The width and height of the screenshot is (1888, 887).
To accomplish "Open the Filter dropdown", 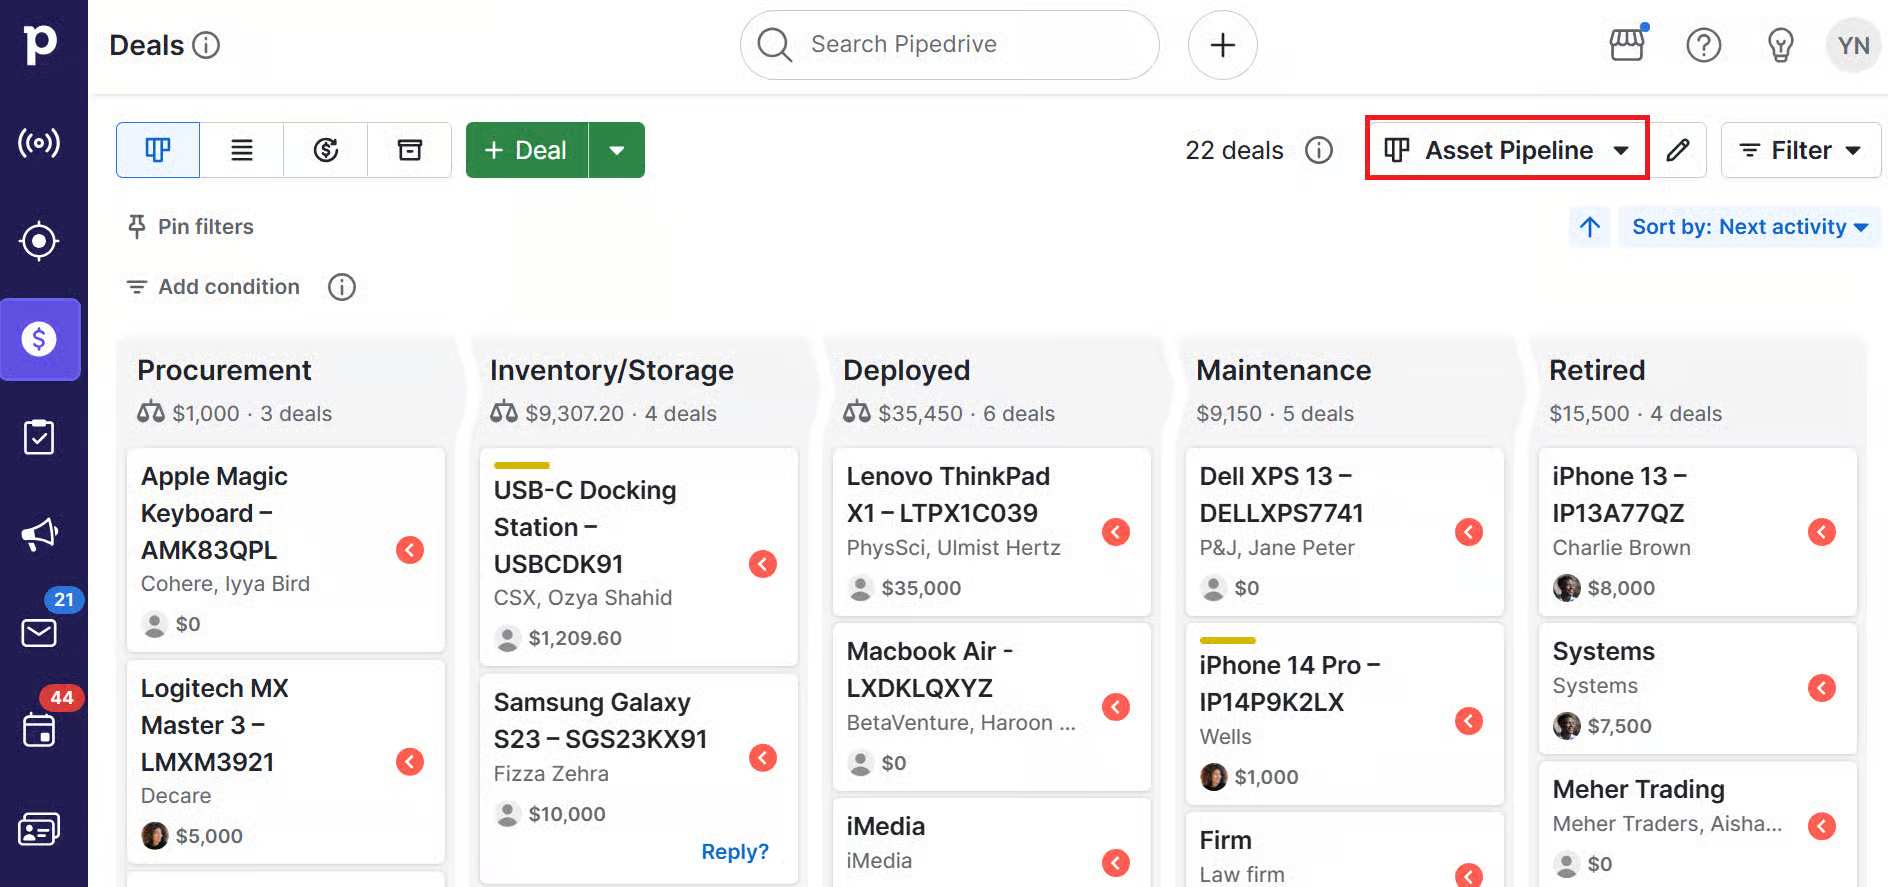I will [1801, 150].
